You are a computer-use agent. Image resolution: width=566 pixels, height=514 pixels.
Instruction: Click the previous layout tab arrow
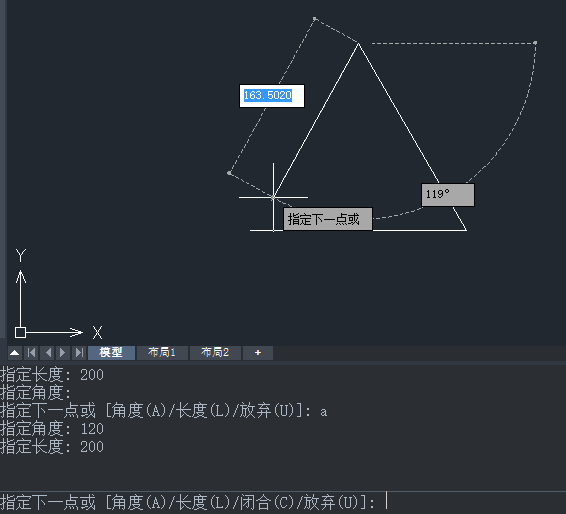click(x=48, y=353)
